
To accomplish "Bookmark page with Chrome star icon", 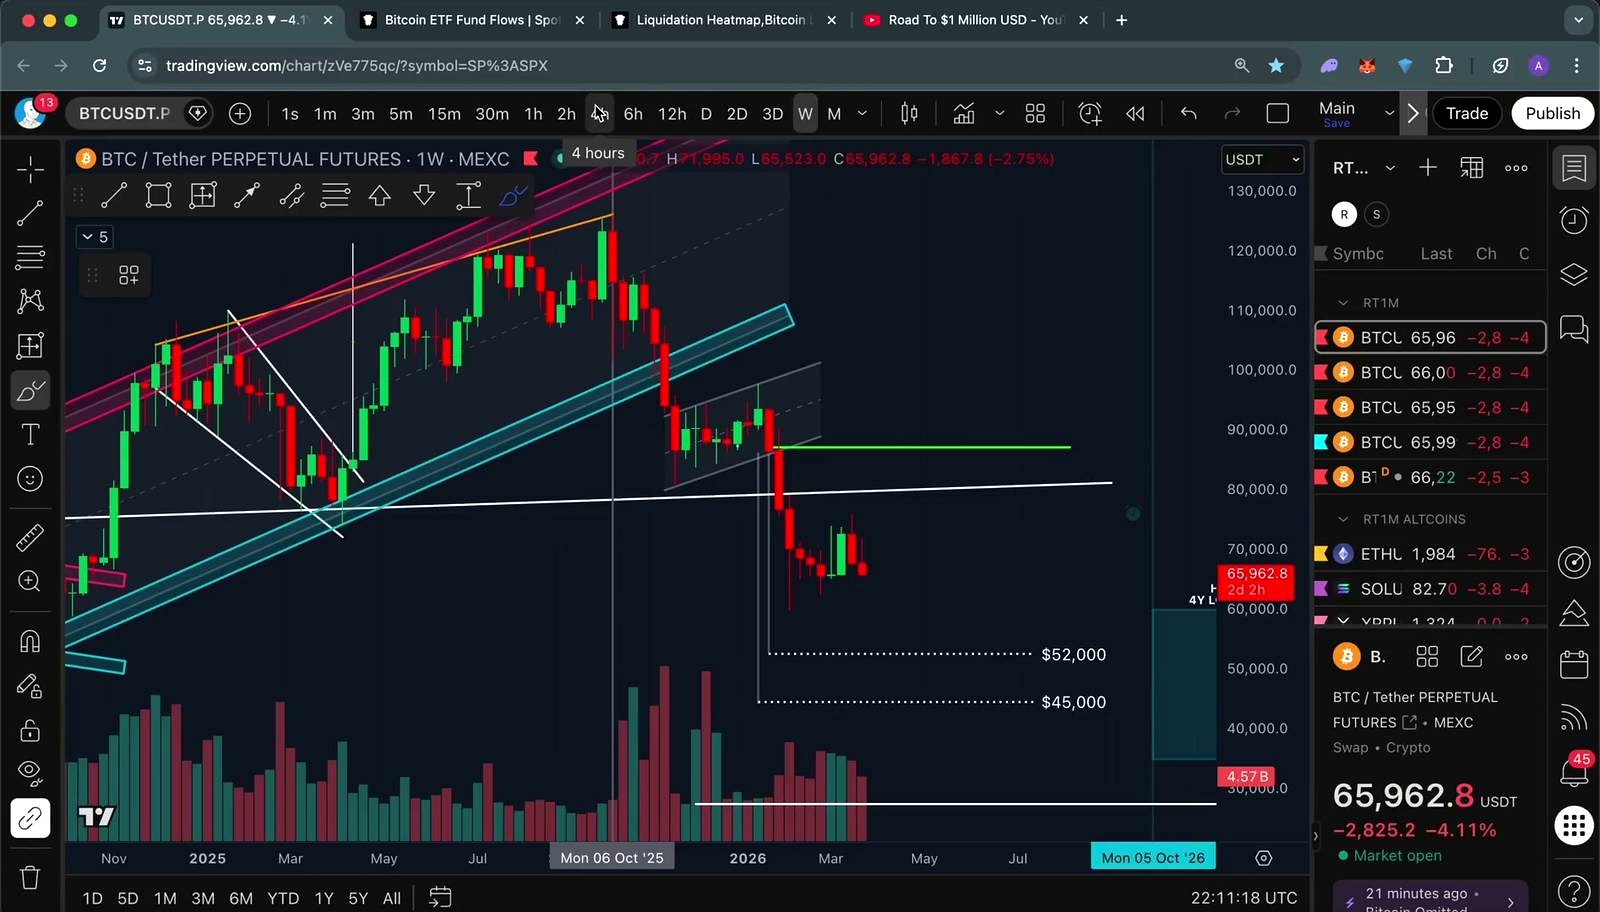I will click(1276, 66).
